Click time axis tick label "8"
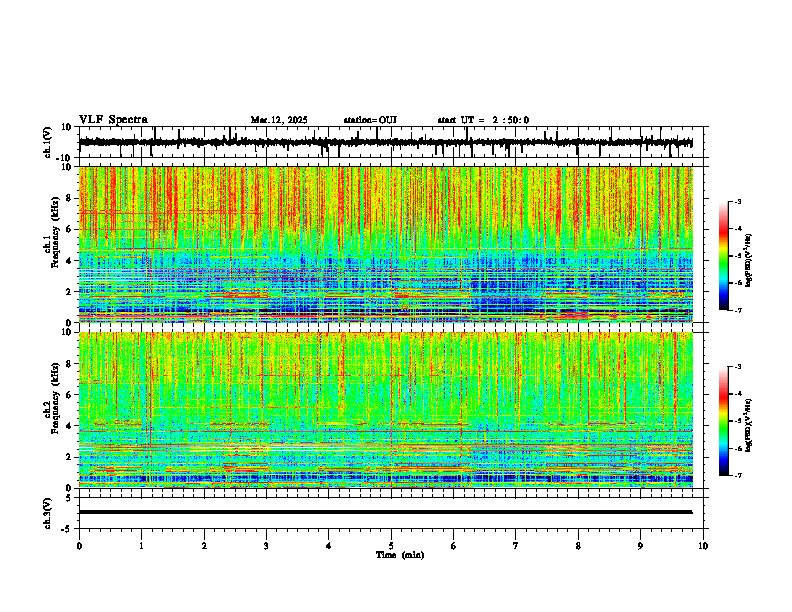The width and height of the screenshot is (792, 612). click(578, 546)
